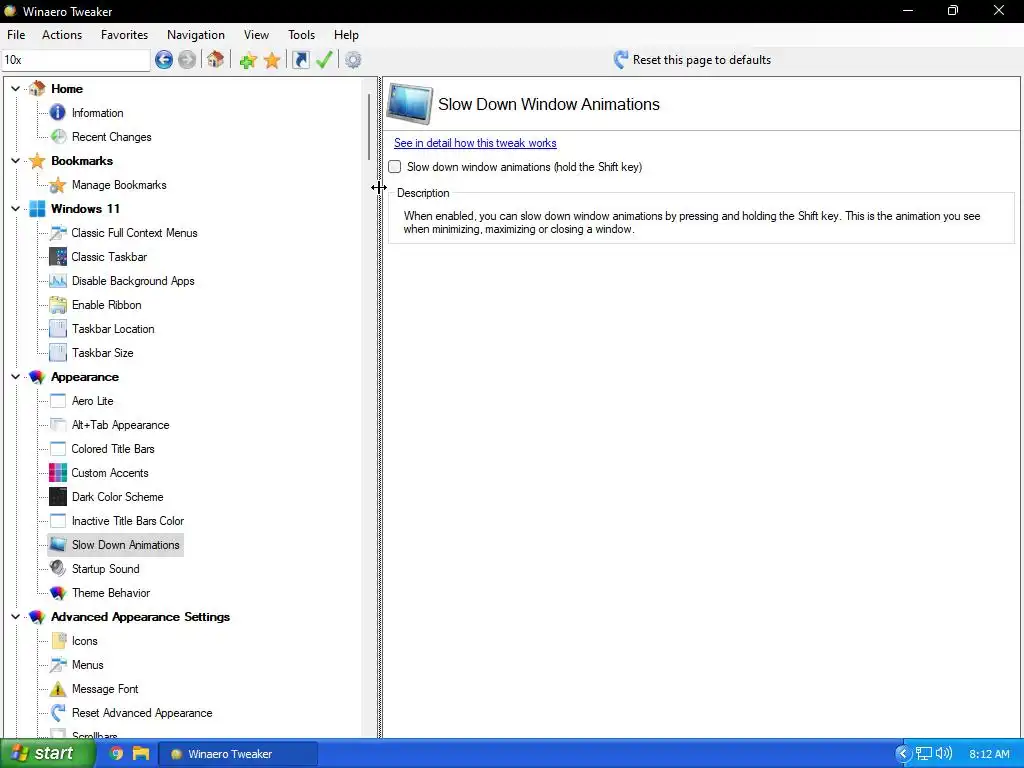Click the Dark Color Scheme icon

[57, 497]
